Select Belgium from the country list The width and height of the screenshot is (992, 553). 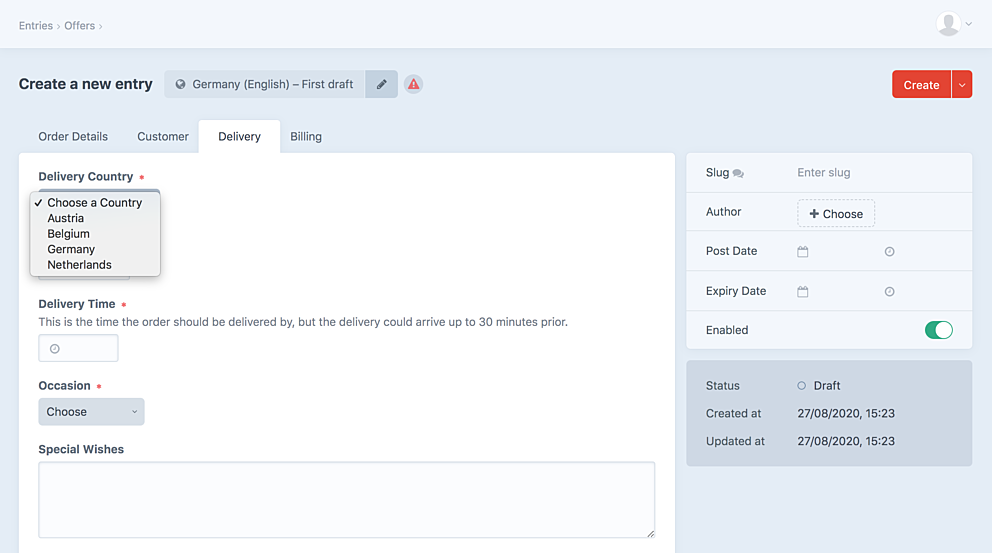[x=95, y=234]
